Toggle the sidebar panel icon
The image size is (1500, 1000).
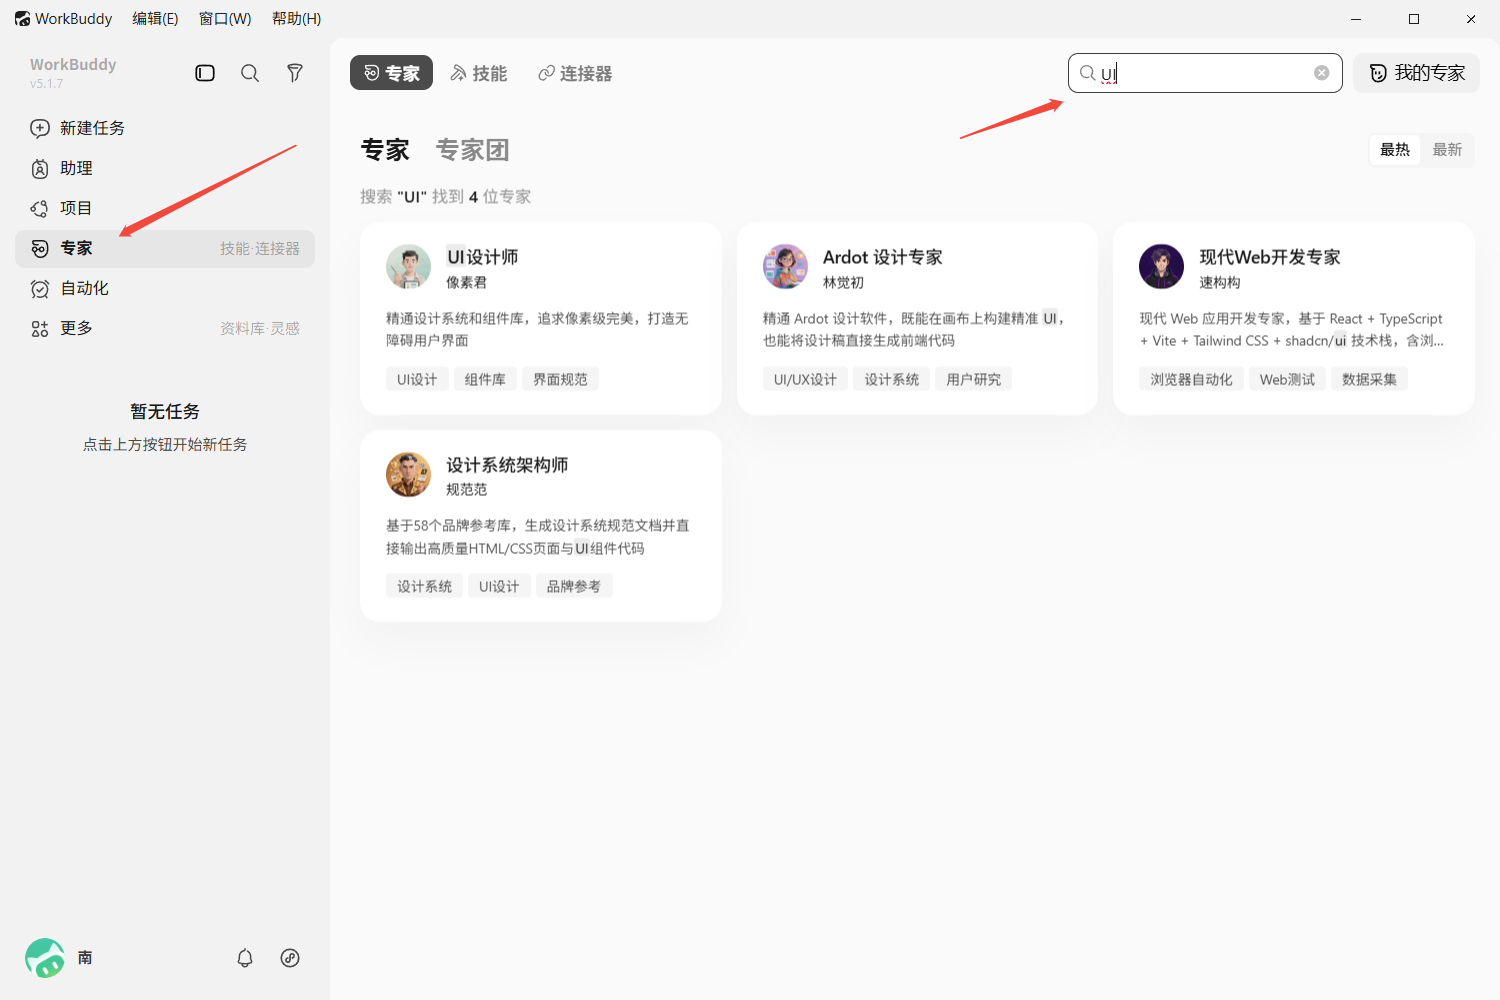tap(205, 73)
